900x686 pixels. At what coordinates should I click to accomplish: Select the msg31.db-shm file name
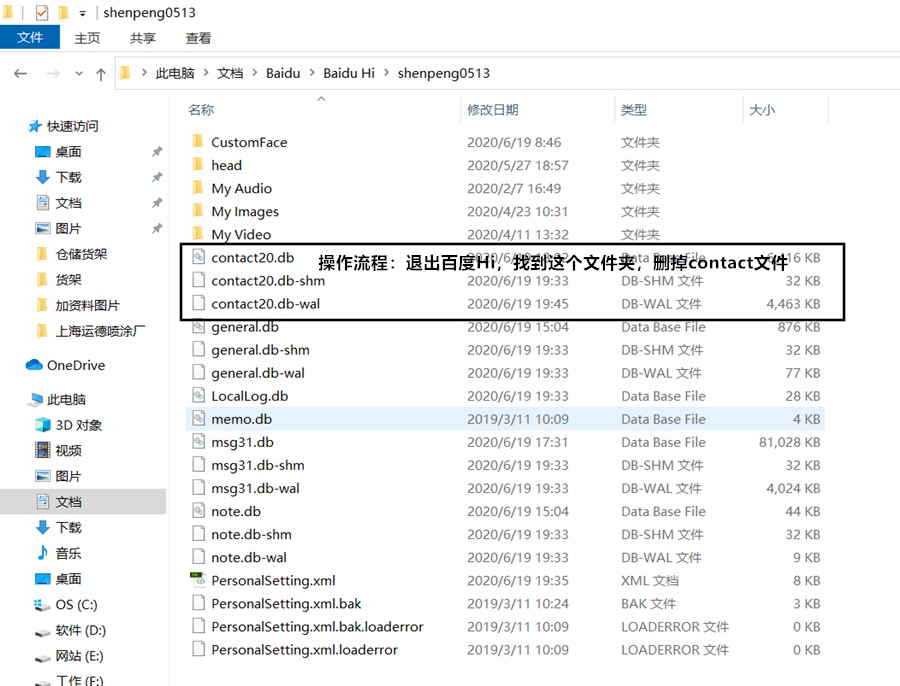(x=258, y=466)
